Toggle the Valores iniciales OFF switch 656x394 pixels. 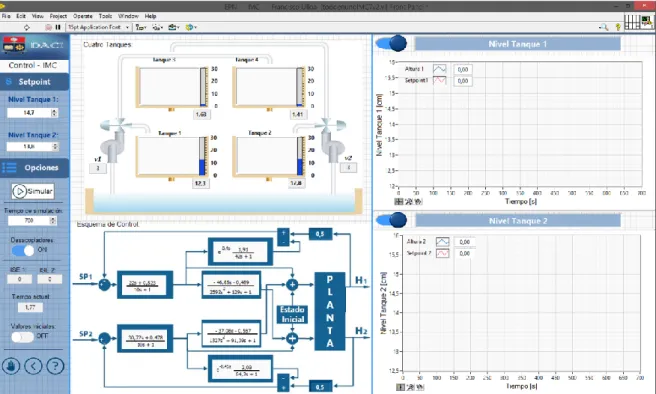point(23,337)
